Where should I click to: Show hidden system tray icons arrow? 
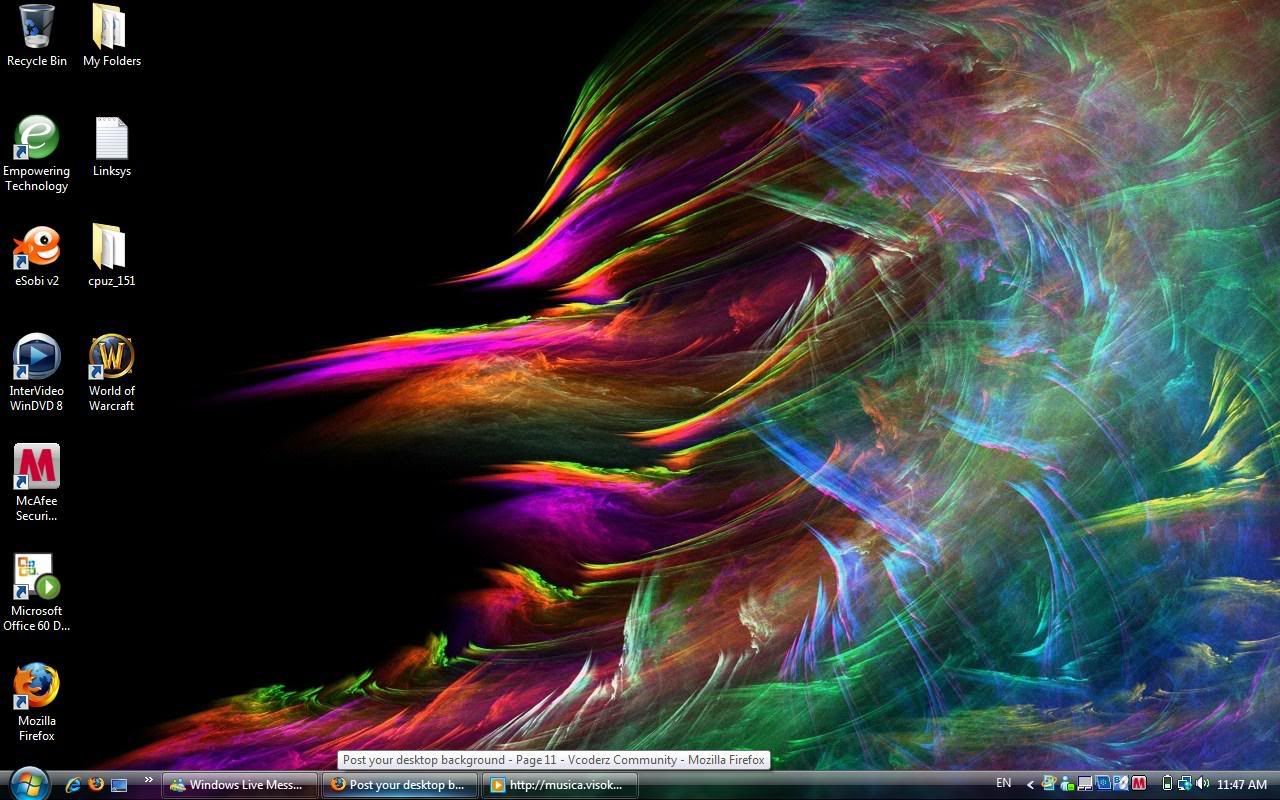[x=1030, y=785]
